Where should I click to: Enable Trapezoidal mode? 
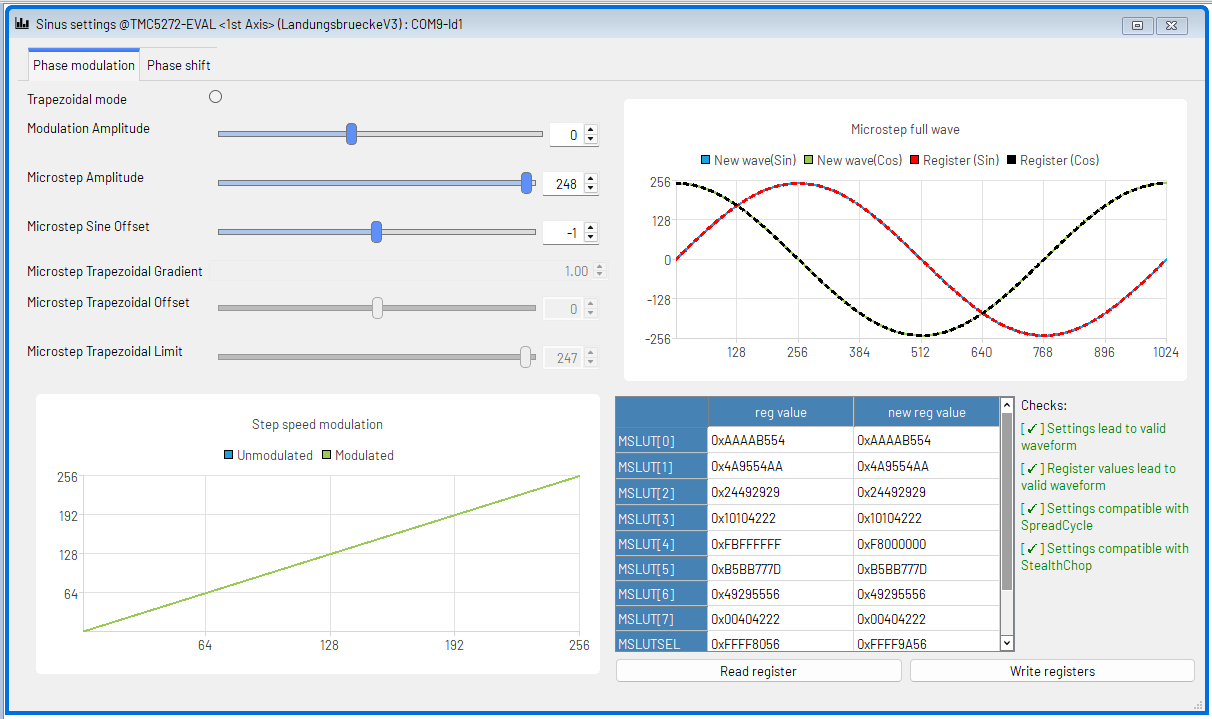point(215,97)
